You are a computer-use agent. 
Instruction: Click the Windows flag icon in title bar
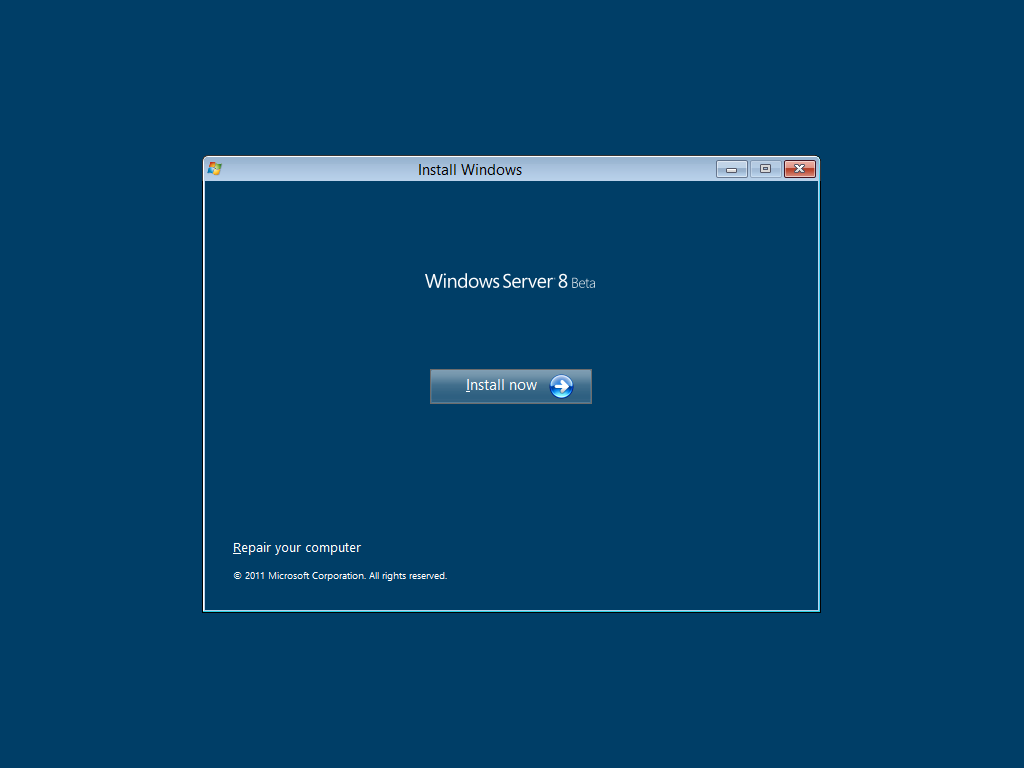(x=215, y=169)
